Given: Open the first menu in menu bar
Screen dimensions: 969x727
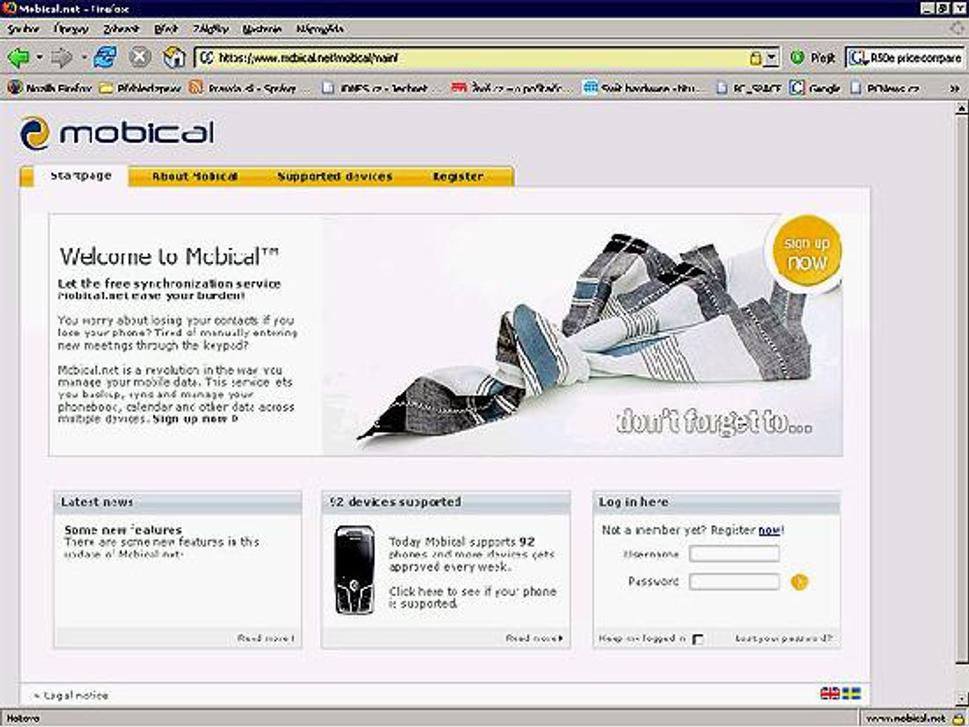Looking at the screenshot, I should 23,28.
